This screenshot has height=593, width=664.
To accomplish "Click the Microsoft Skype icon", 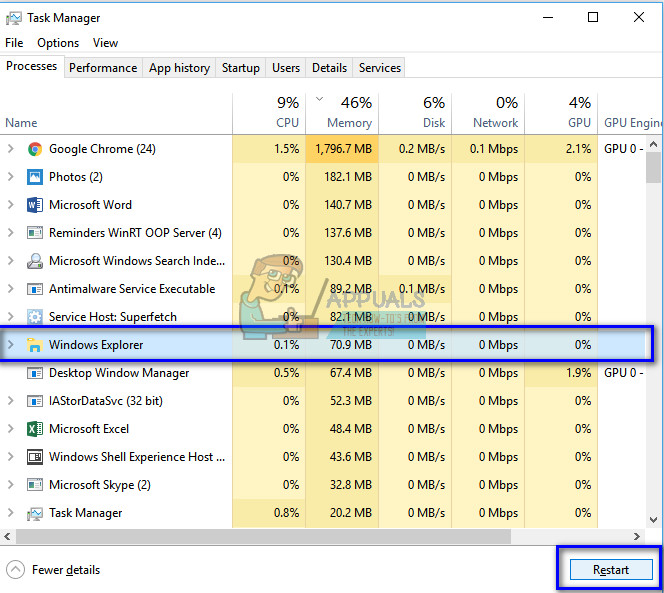I will (35, 485).
